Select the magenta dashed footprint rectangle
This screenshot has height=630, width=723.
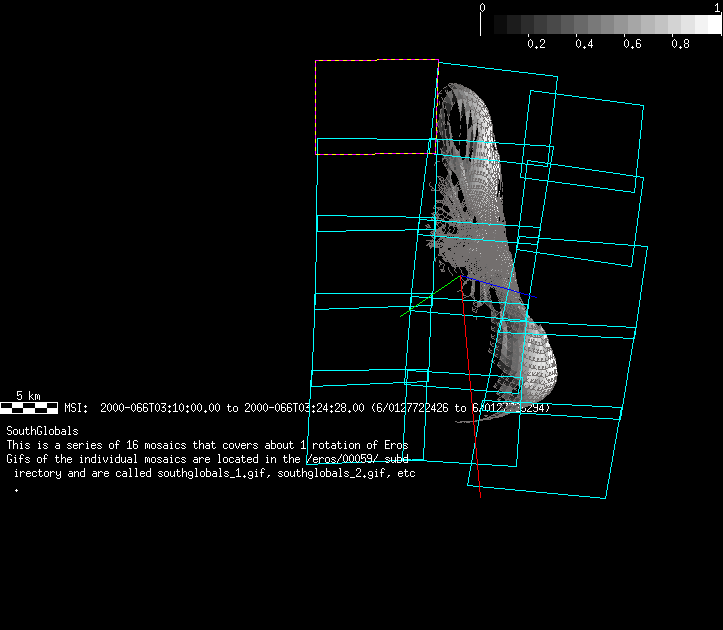(376, 61)
